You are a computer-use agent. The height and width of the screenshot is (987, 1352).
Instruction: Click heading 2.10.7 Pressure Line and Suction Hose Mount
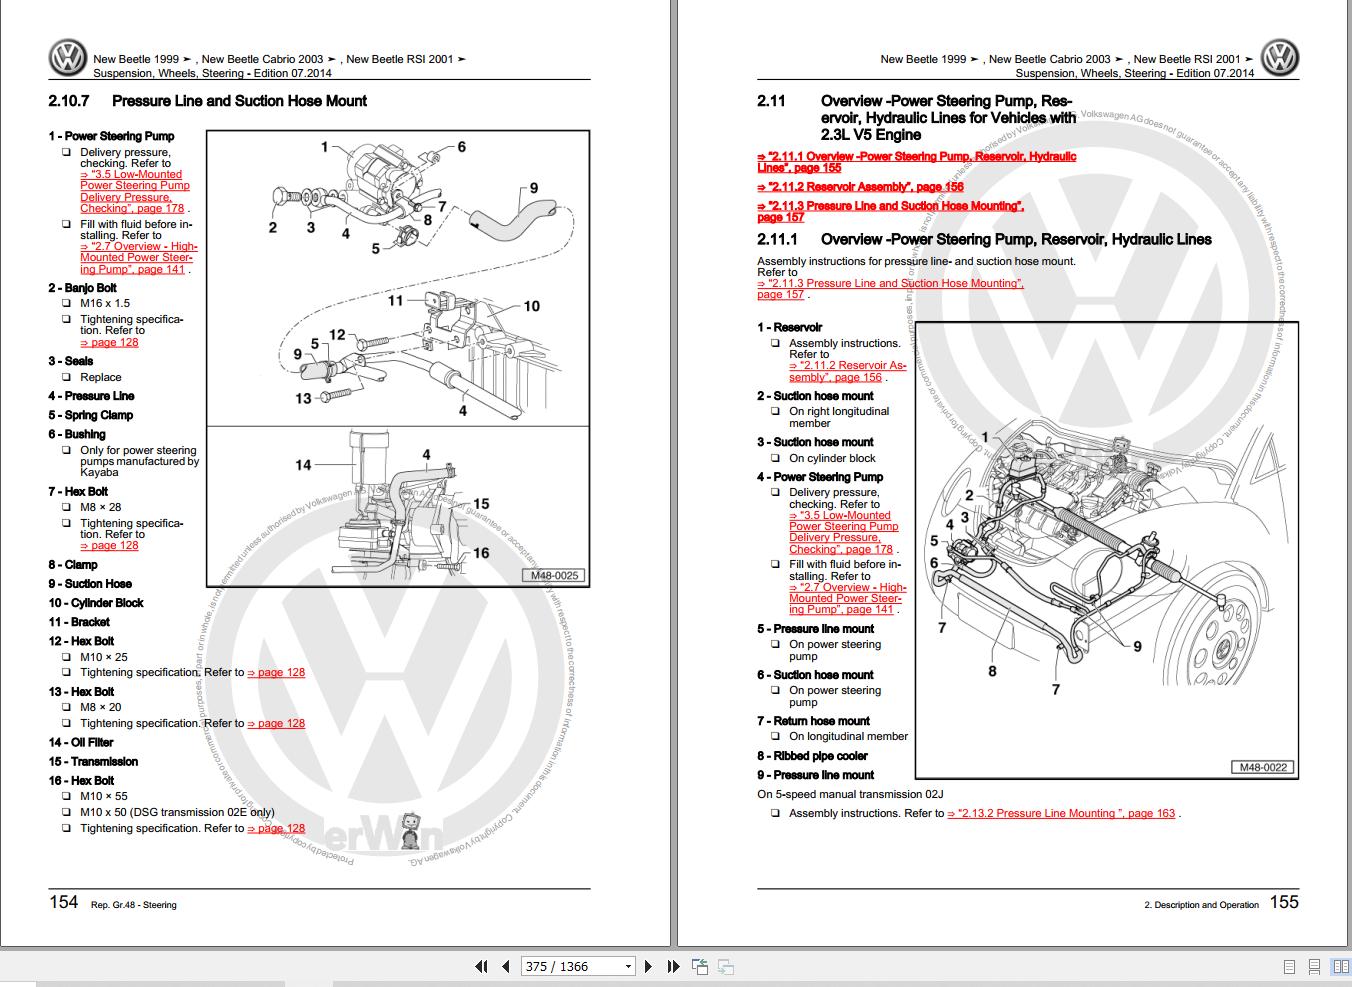tap(207, 101)
